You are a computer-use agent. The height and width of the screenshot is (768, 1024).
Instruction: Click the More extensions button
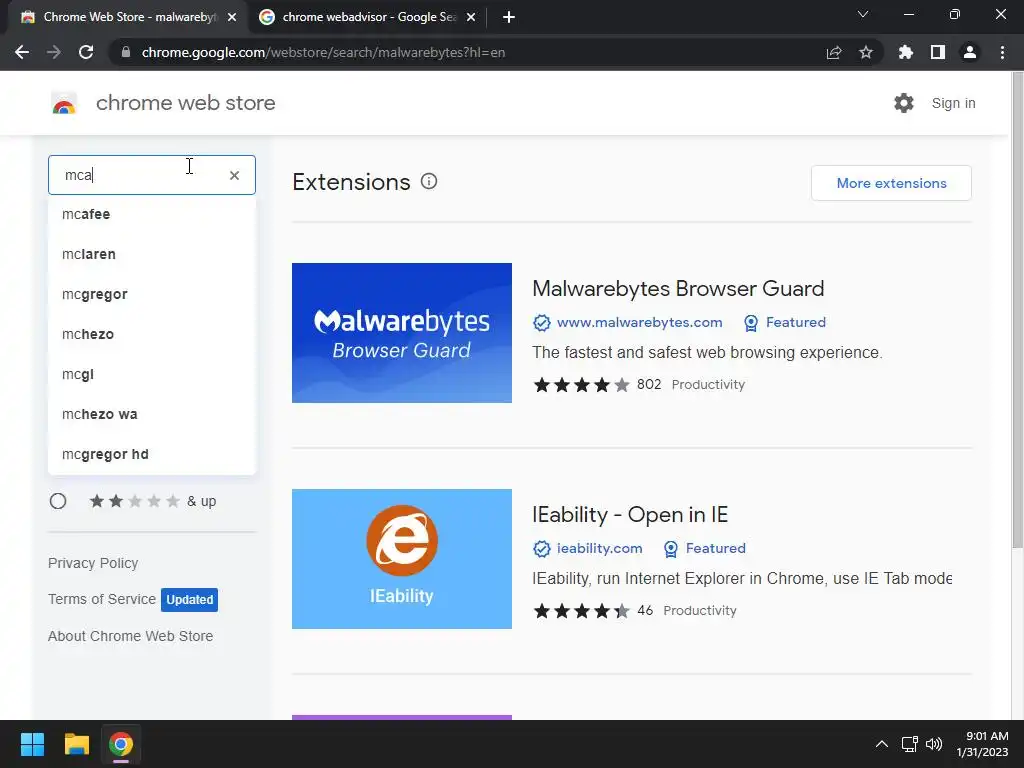891,183
